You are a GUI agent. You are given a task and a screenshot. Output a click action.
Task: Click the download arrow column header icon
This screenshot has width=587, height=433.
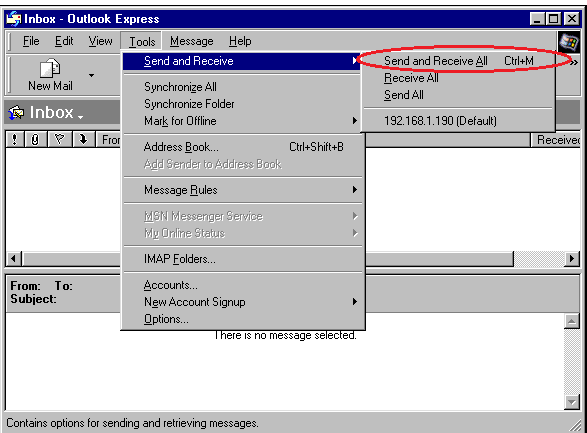click(x=83, y=140)
